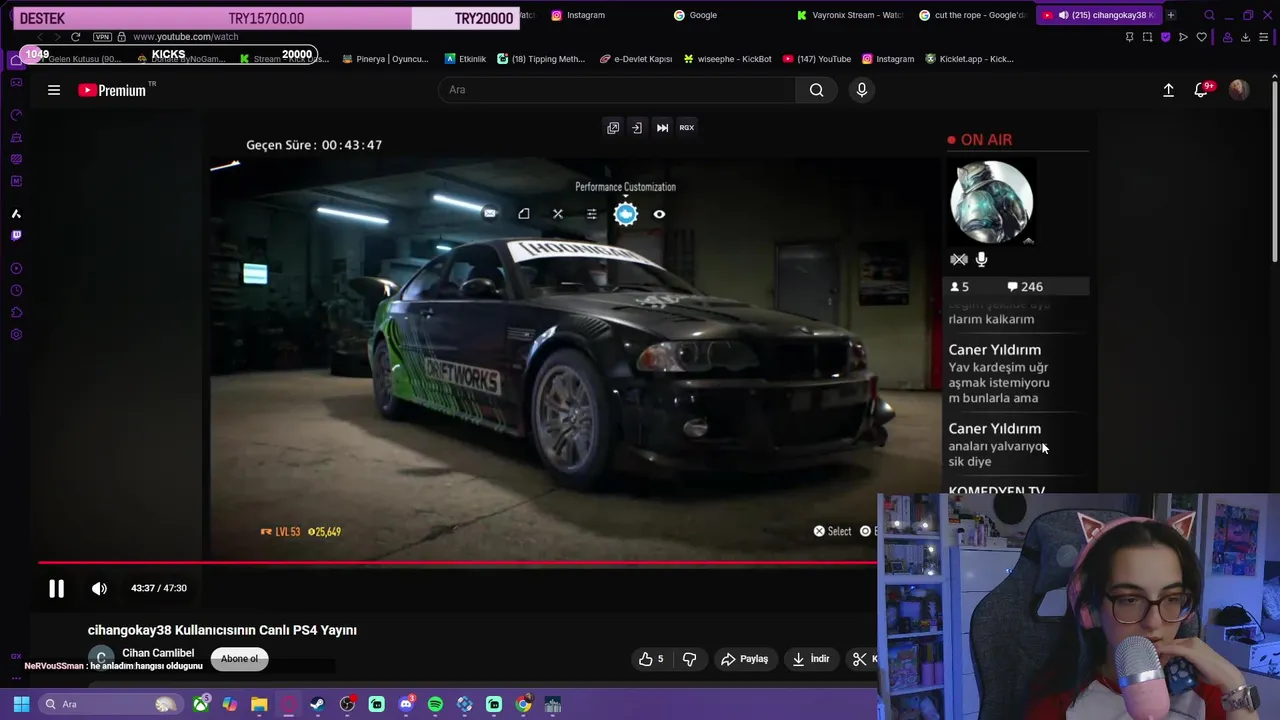Click the GX pop-out video icon
The image size is (1280, 720).
pyautogui.click(x=613, y=128)
